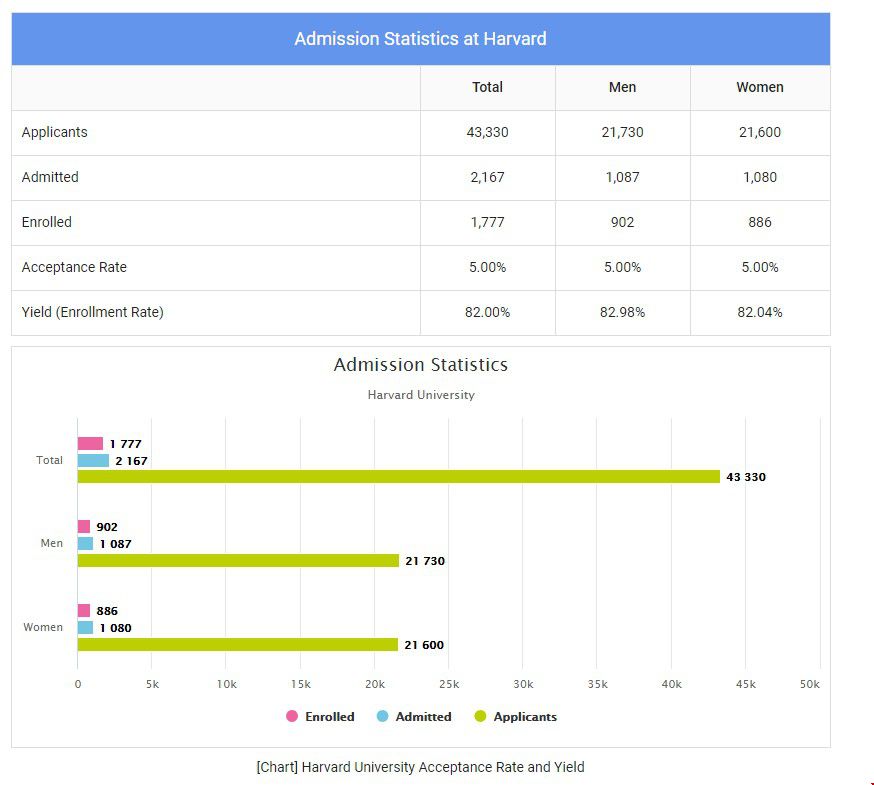Pick the pink Enrolled bar for Women
Image resolution: width=874 pixels, height=785 pixels.
[84, 610]
